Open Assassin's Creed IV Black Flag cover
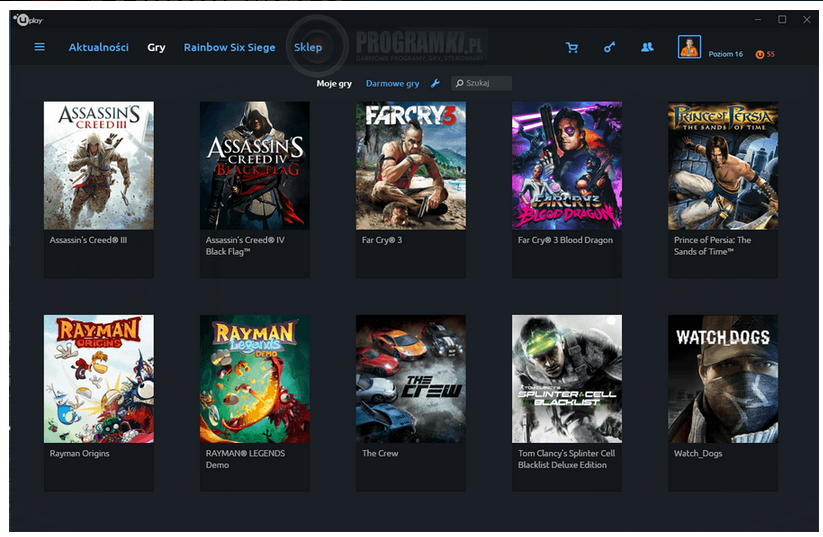 255,165
